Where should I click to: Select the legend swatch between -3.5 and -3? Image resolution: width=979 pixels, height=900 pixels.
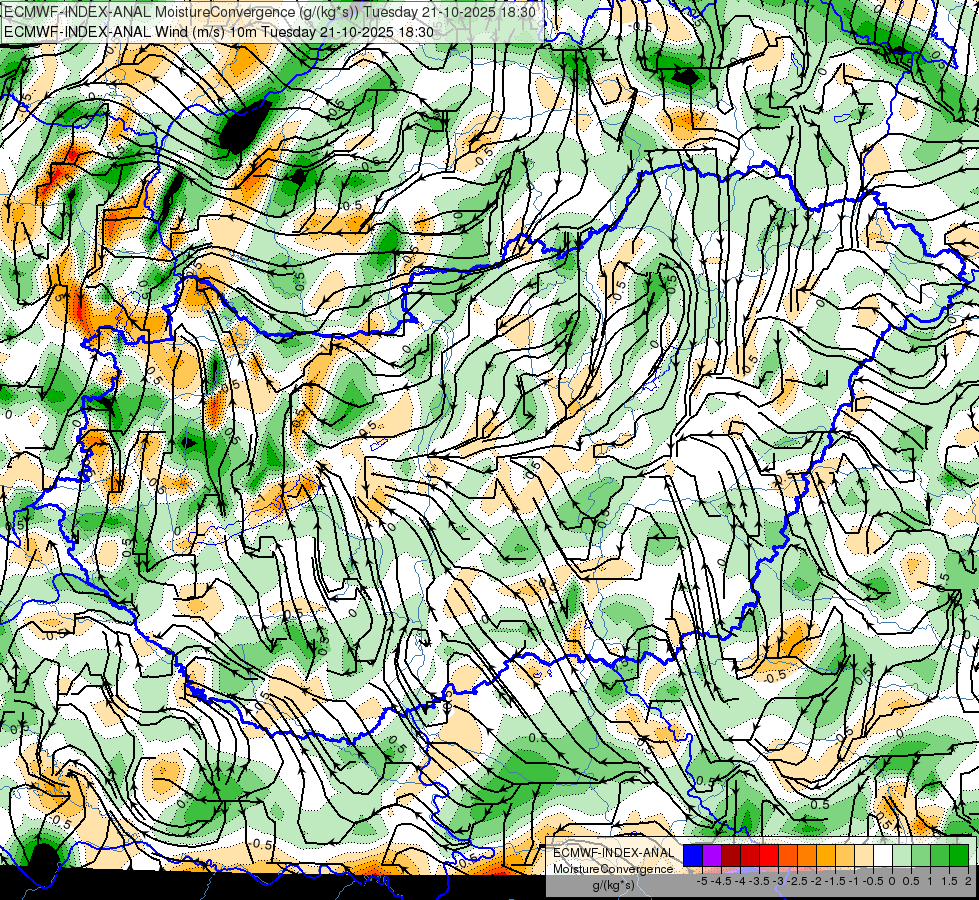(x=769, y=856)
